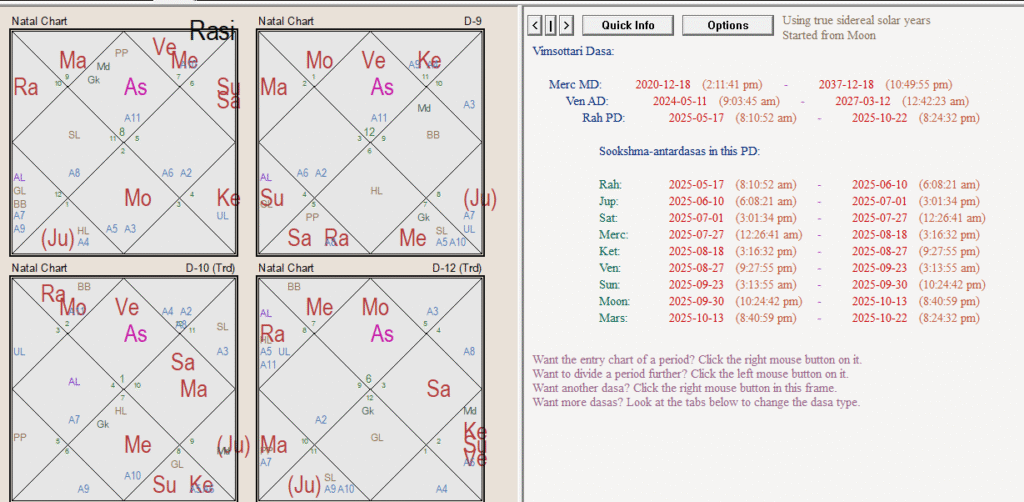Click the Rasi chart title
The width and height of the screenshot is (1024, 502).
[x=212, y=31]
